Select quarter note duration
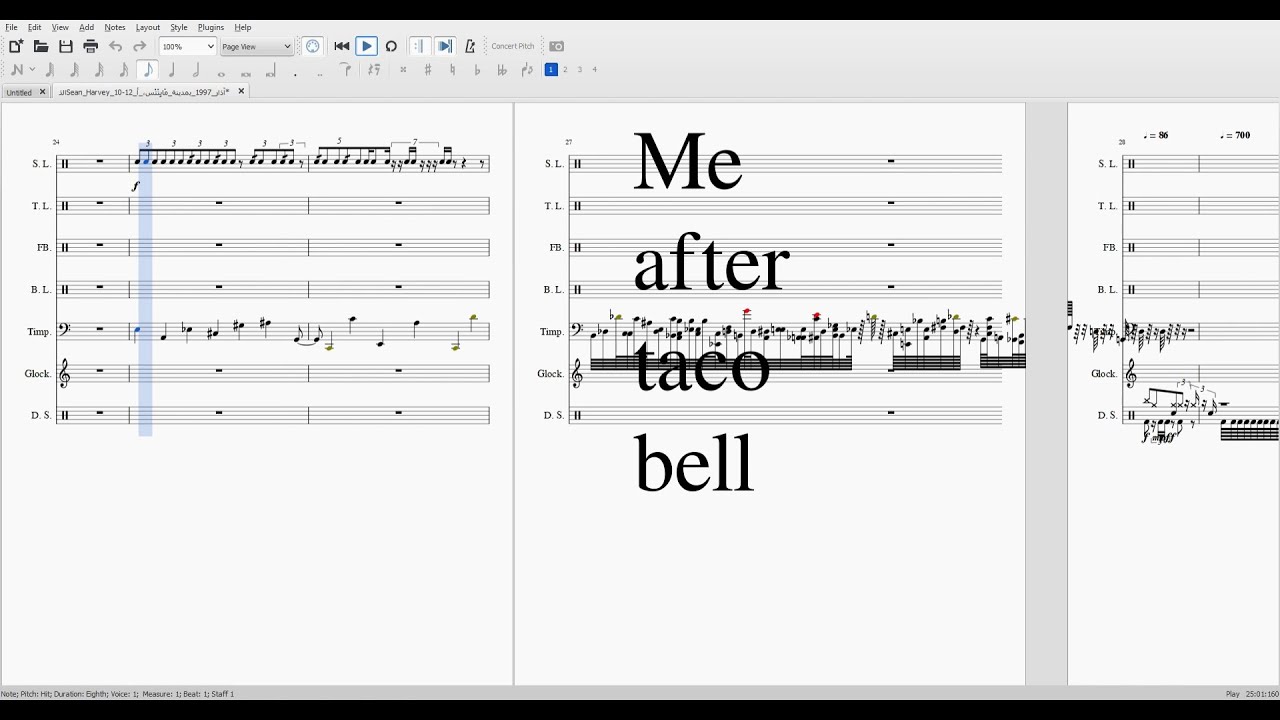Screen dimensions: 1280x720 click(x=172, y=70)
